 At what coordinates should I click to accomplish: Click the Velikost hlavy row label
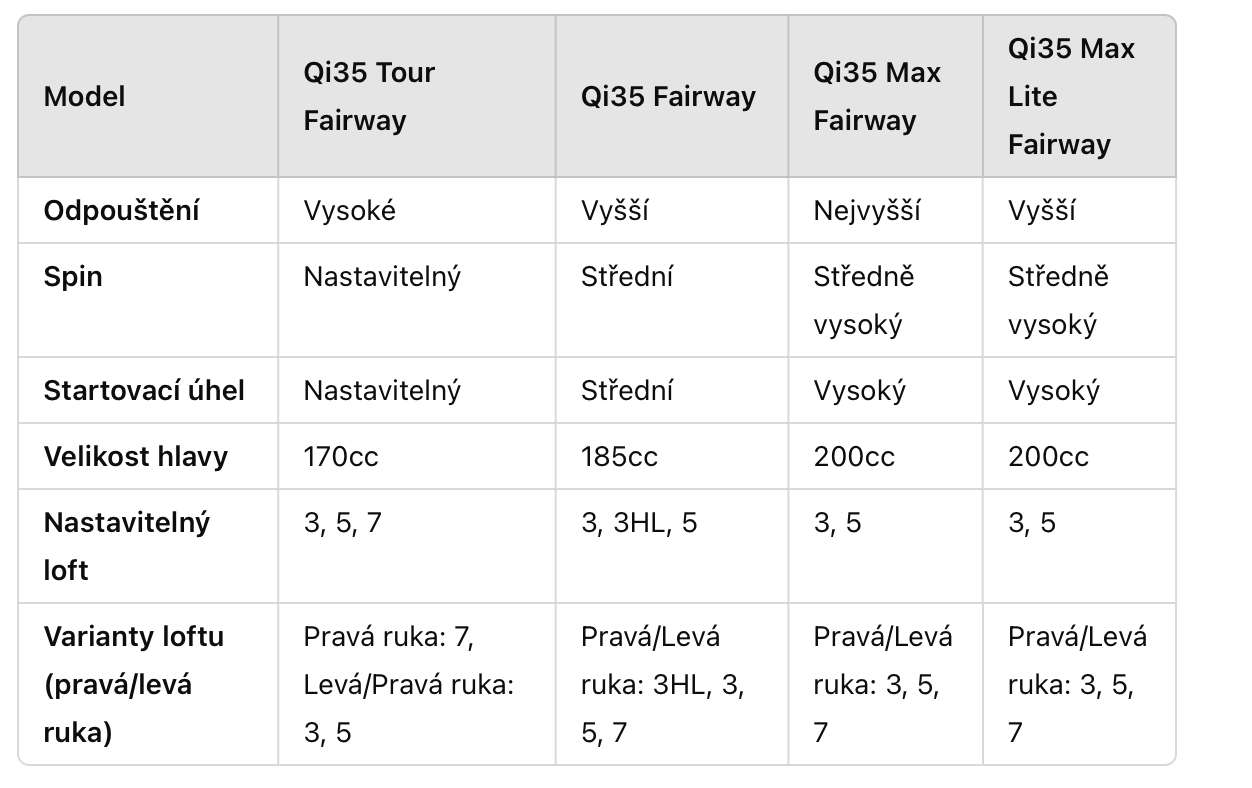coord(136,456)
